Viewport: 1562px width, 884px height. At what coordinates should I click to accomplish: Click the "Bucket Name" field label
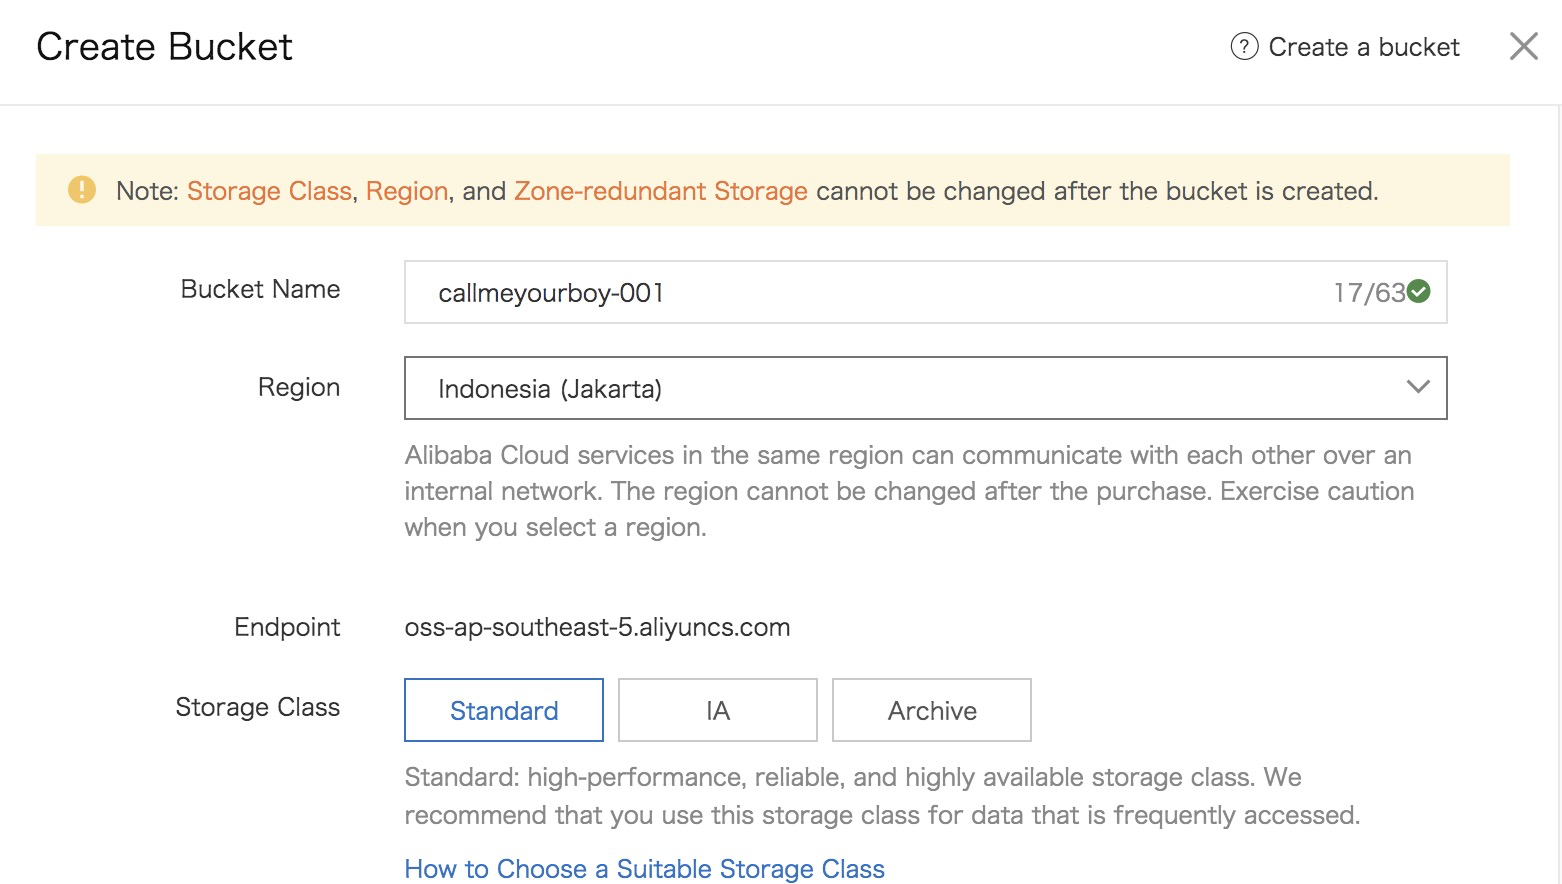pyautogui.click(x=260, y=289)
